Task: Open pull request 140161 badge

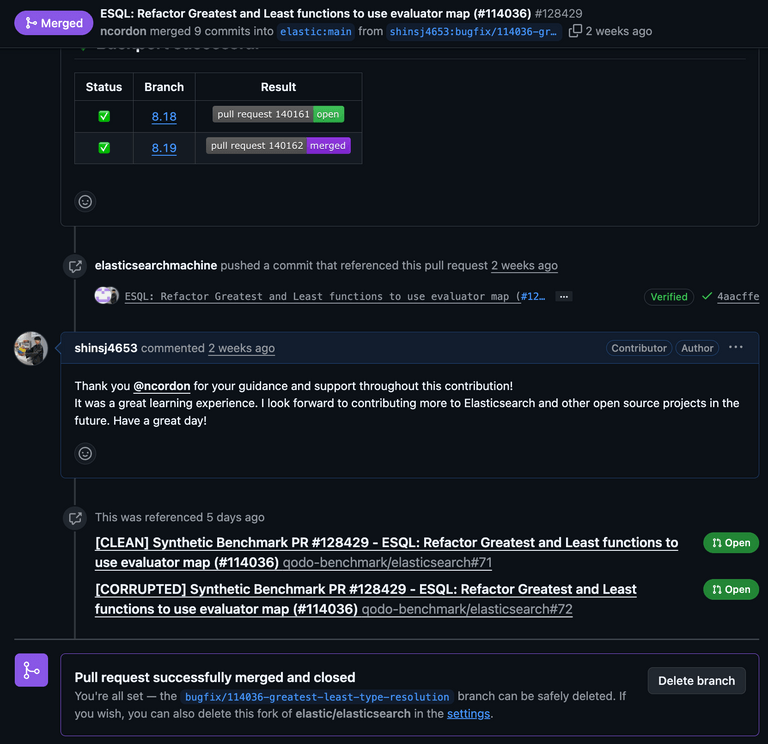Action: coord(278,114)
